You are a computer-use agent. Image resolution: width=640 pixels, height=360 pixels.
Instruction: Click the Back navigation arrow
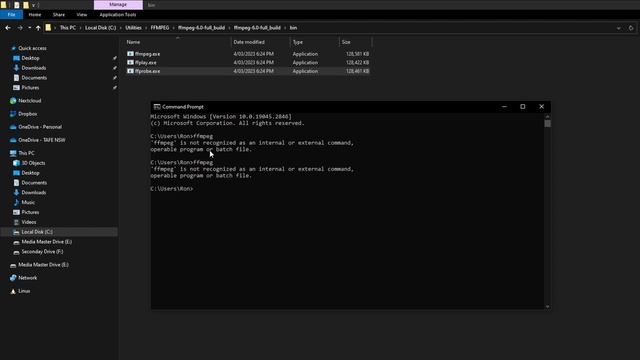[8, 28]
